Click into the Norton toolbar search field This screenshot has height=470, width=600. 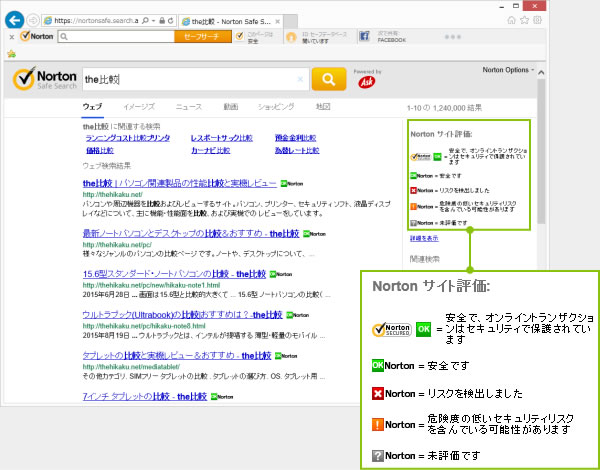click(116, 37)
